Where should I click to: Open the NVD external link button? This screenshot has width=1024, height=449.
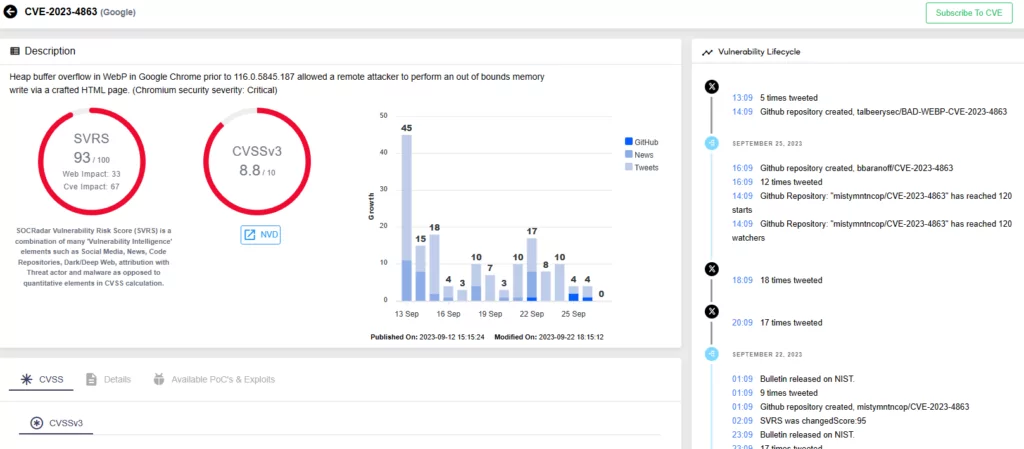click(x=261, y=234)
